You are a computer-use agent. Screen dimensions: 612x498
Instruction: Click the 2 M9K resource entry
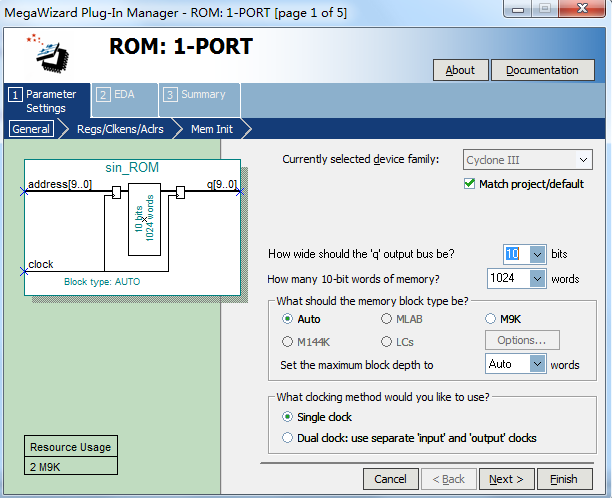click(71, 466)
